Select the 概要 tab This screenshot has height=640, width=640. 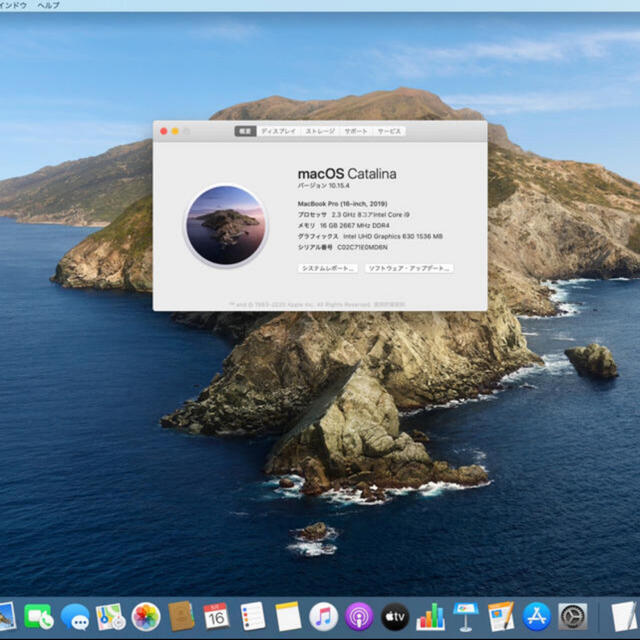(245, 131)
